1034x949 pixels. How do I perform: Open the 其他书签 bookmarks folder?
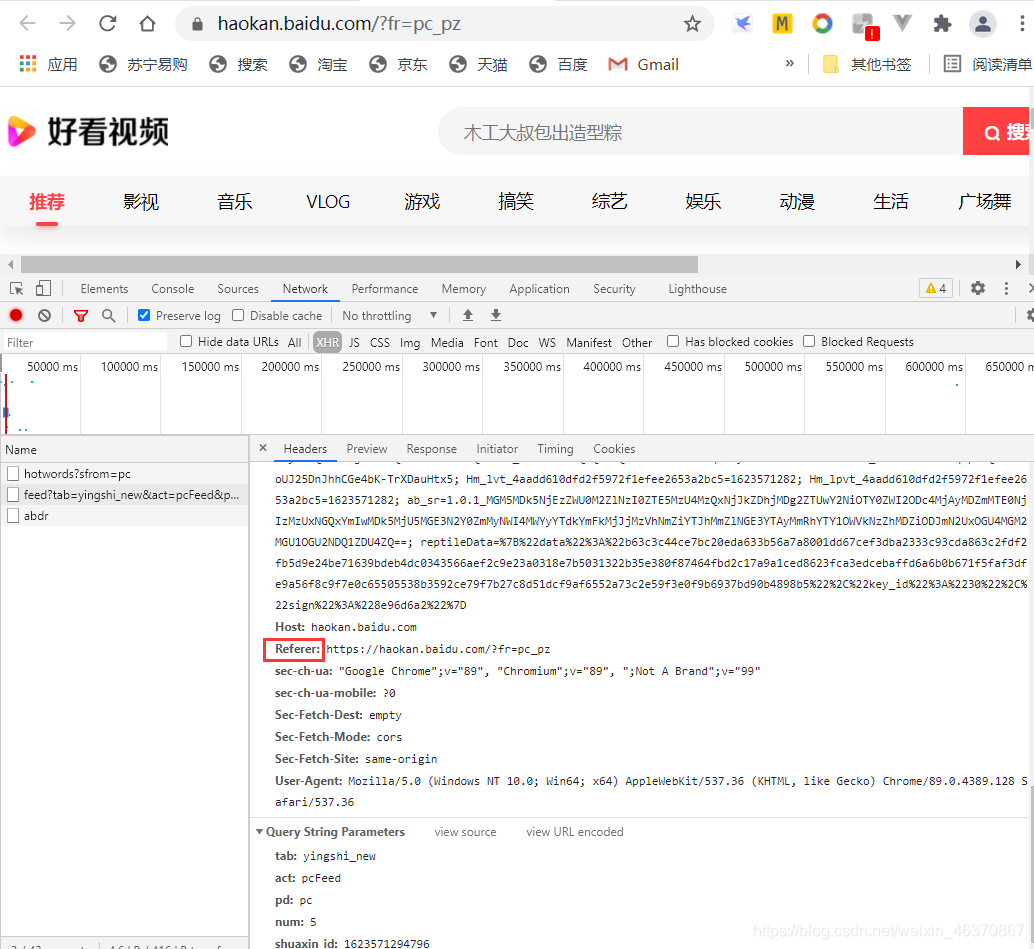[x=868, y=64]
